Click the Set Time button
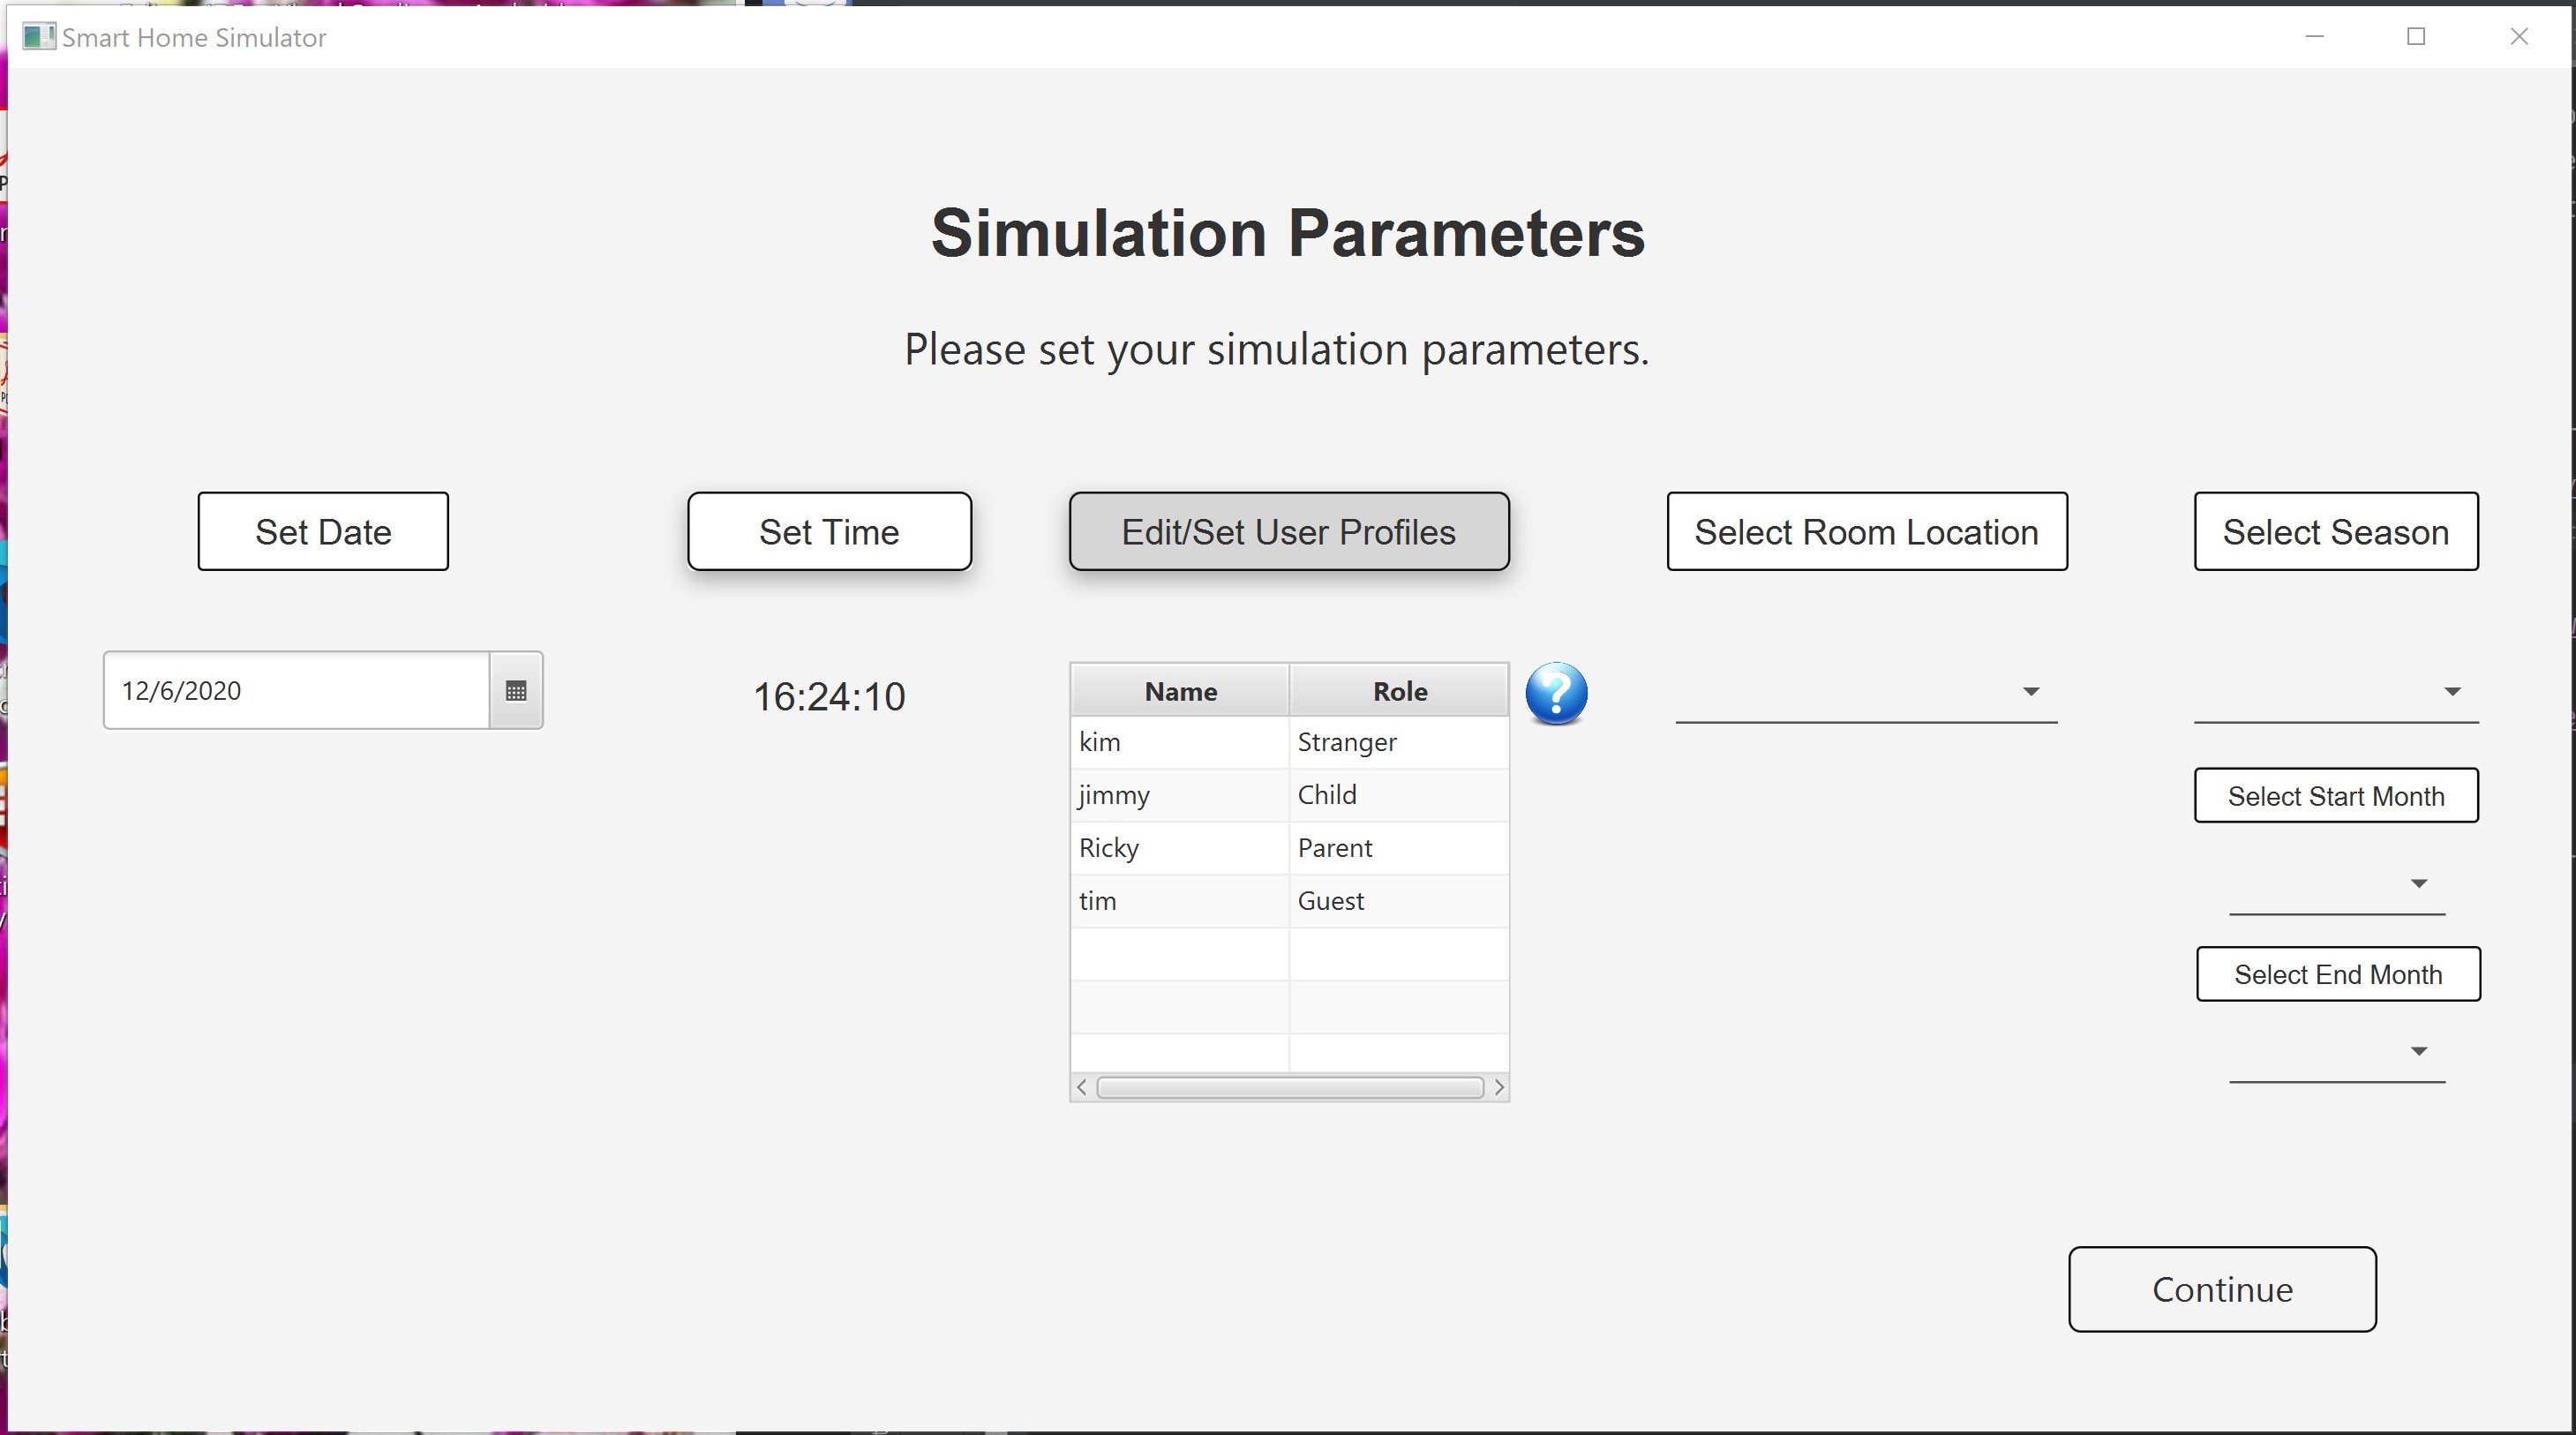2576x1435 pixels. tap(829, 531)
